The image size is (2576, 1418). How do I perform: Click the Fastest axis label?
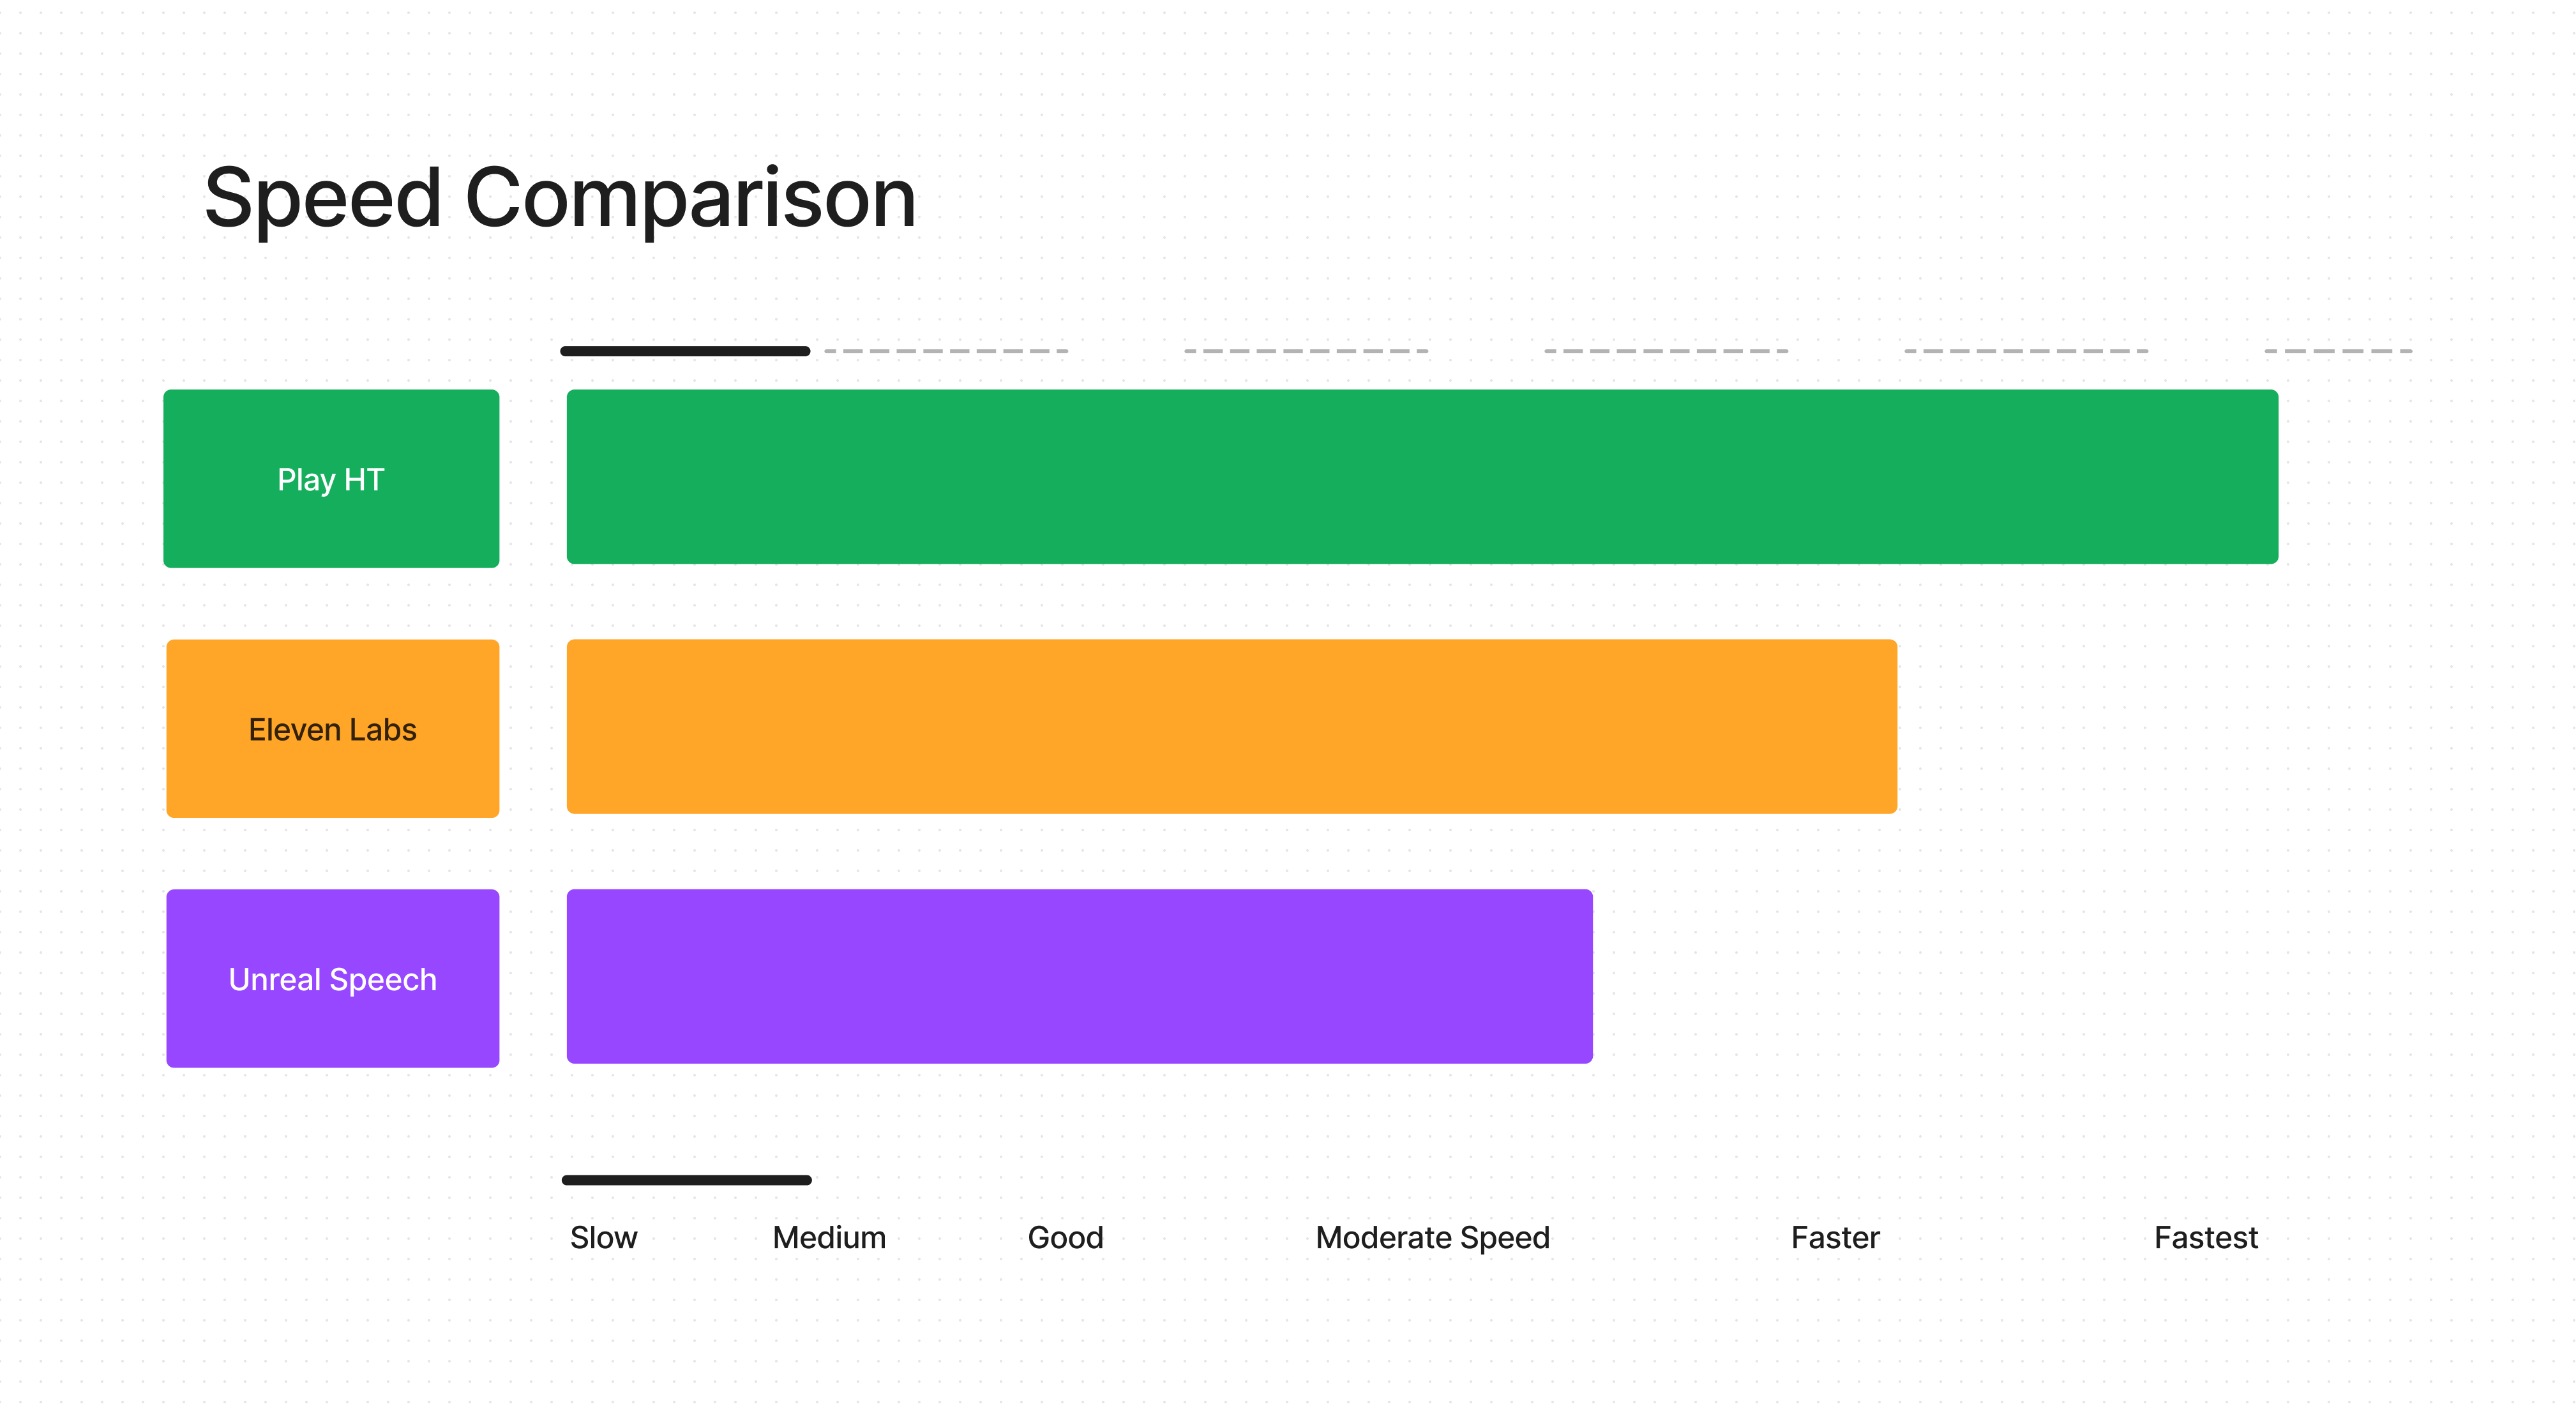coord(2206,1238)
